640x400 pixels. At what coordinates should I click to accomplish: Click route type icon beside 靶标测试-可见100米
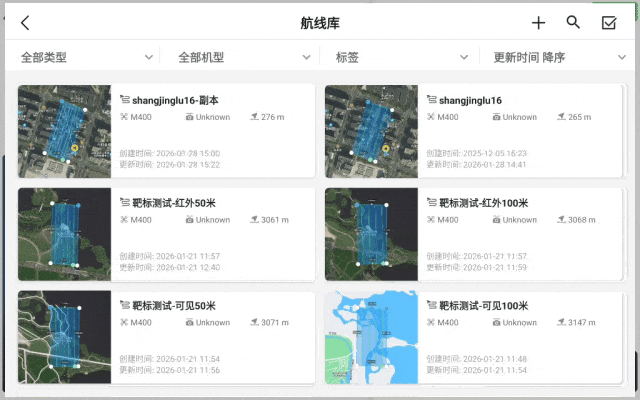tap(431, 306)
